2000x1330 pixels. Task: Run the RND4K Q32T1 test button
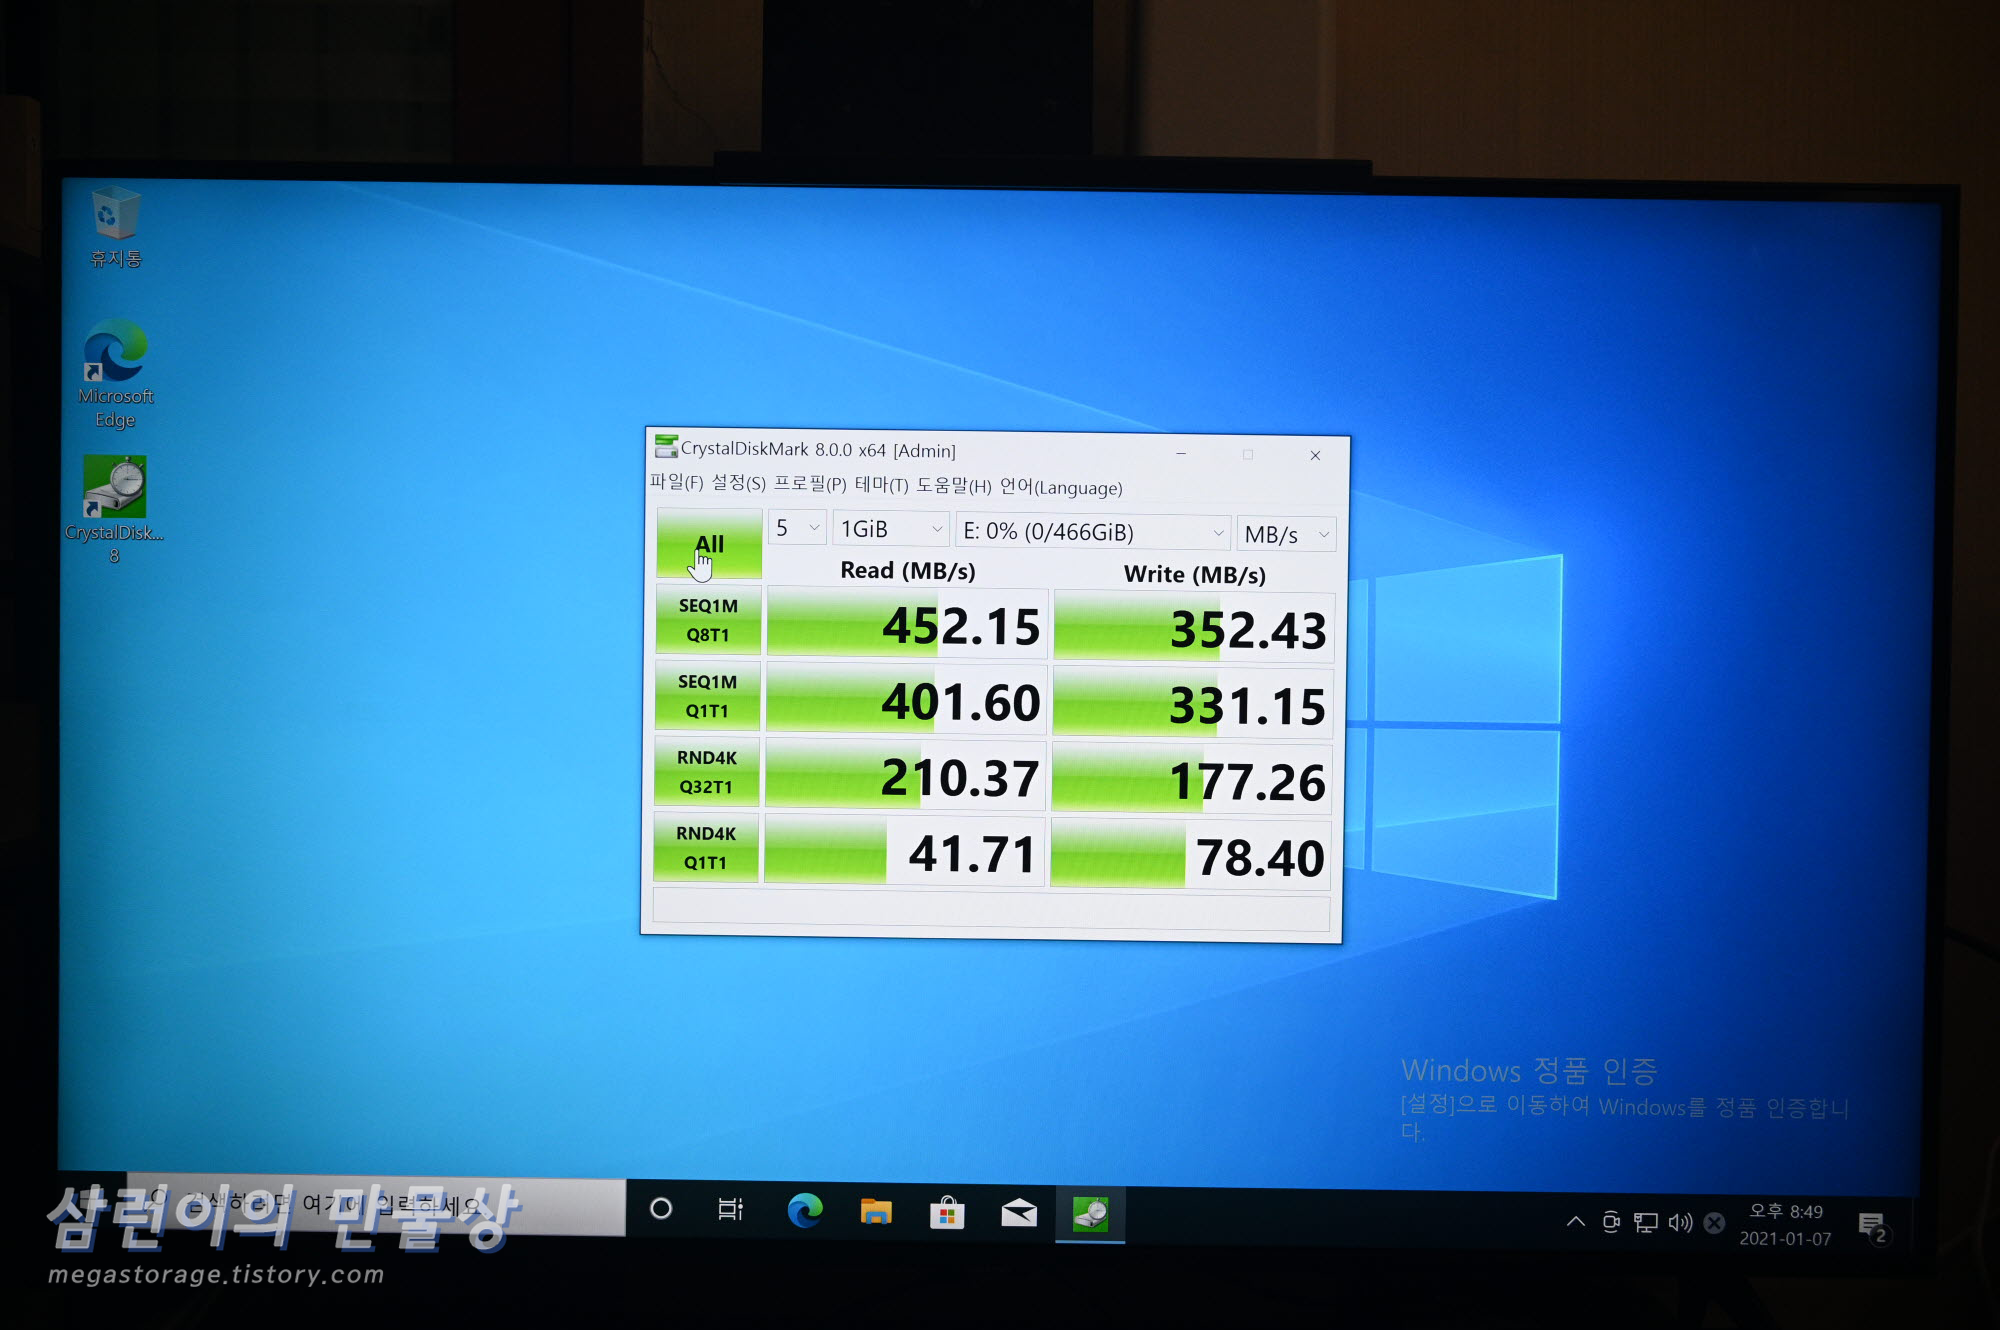[706, 772]
